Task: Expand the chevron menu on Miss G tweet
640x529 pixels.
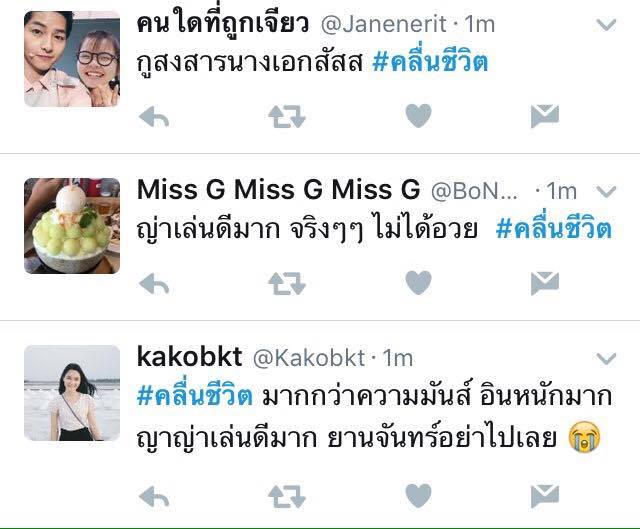Action: [606, 191]
